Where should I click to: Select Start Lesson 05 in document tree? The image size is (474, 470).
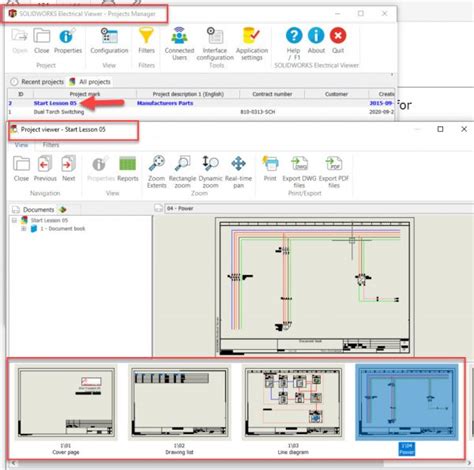49,220
